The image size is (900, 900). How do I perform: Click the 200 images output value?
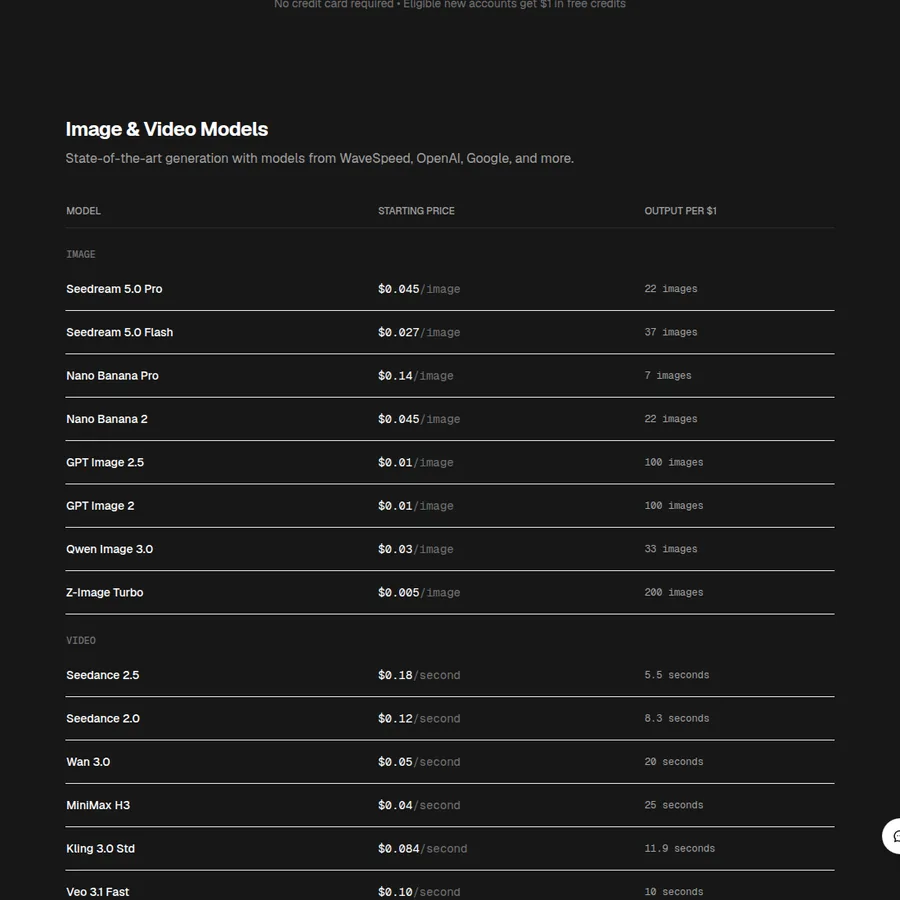pos(674,592)
